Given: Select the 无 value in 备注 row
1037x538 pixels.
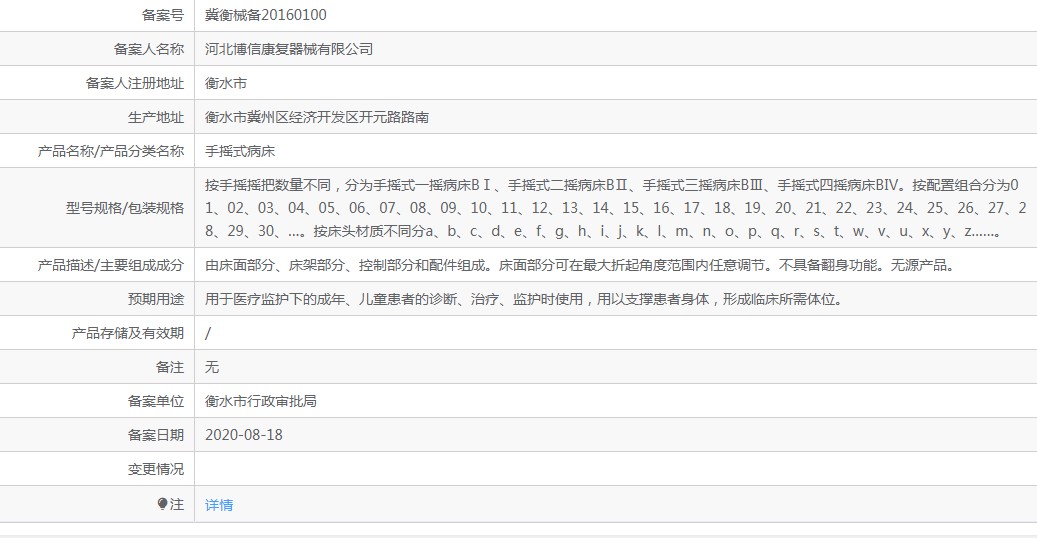Looking at the screenshot, I should click(212, 367).
